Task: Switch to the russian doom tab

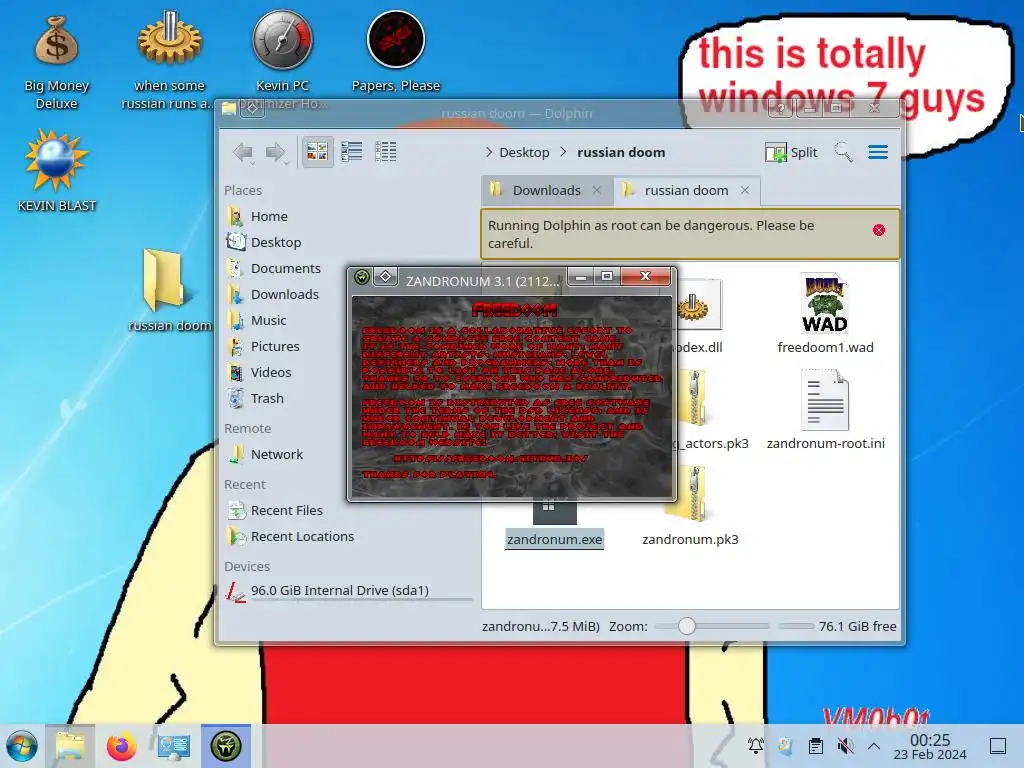Action: click(x=686, y=190)
